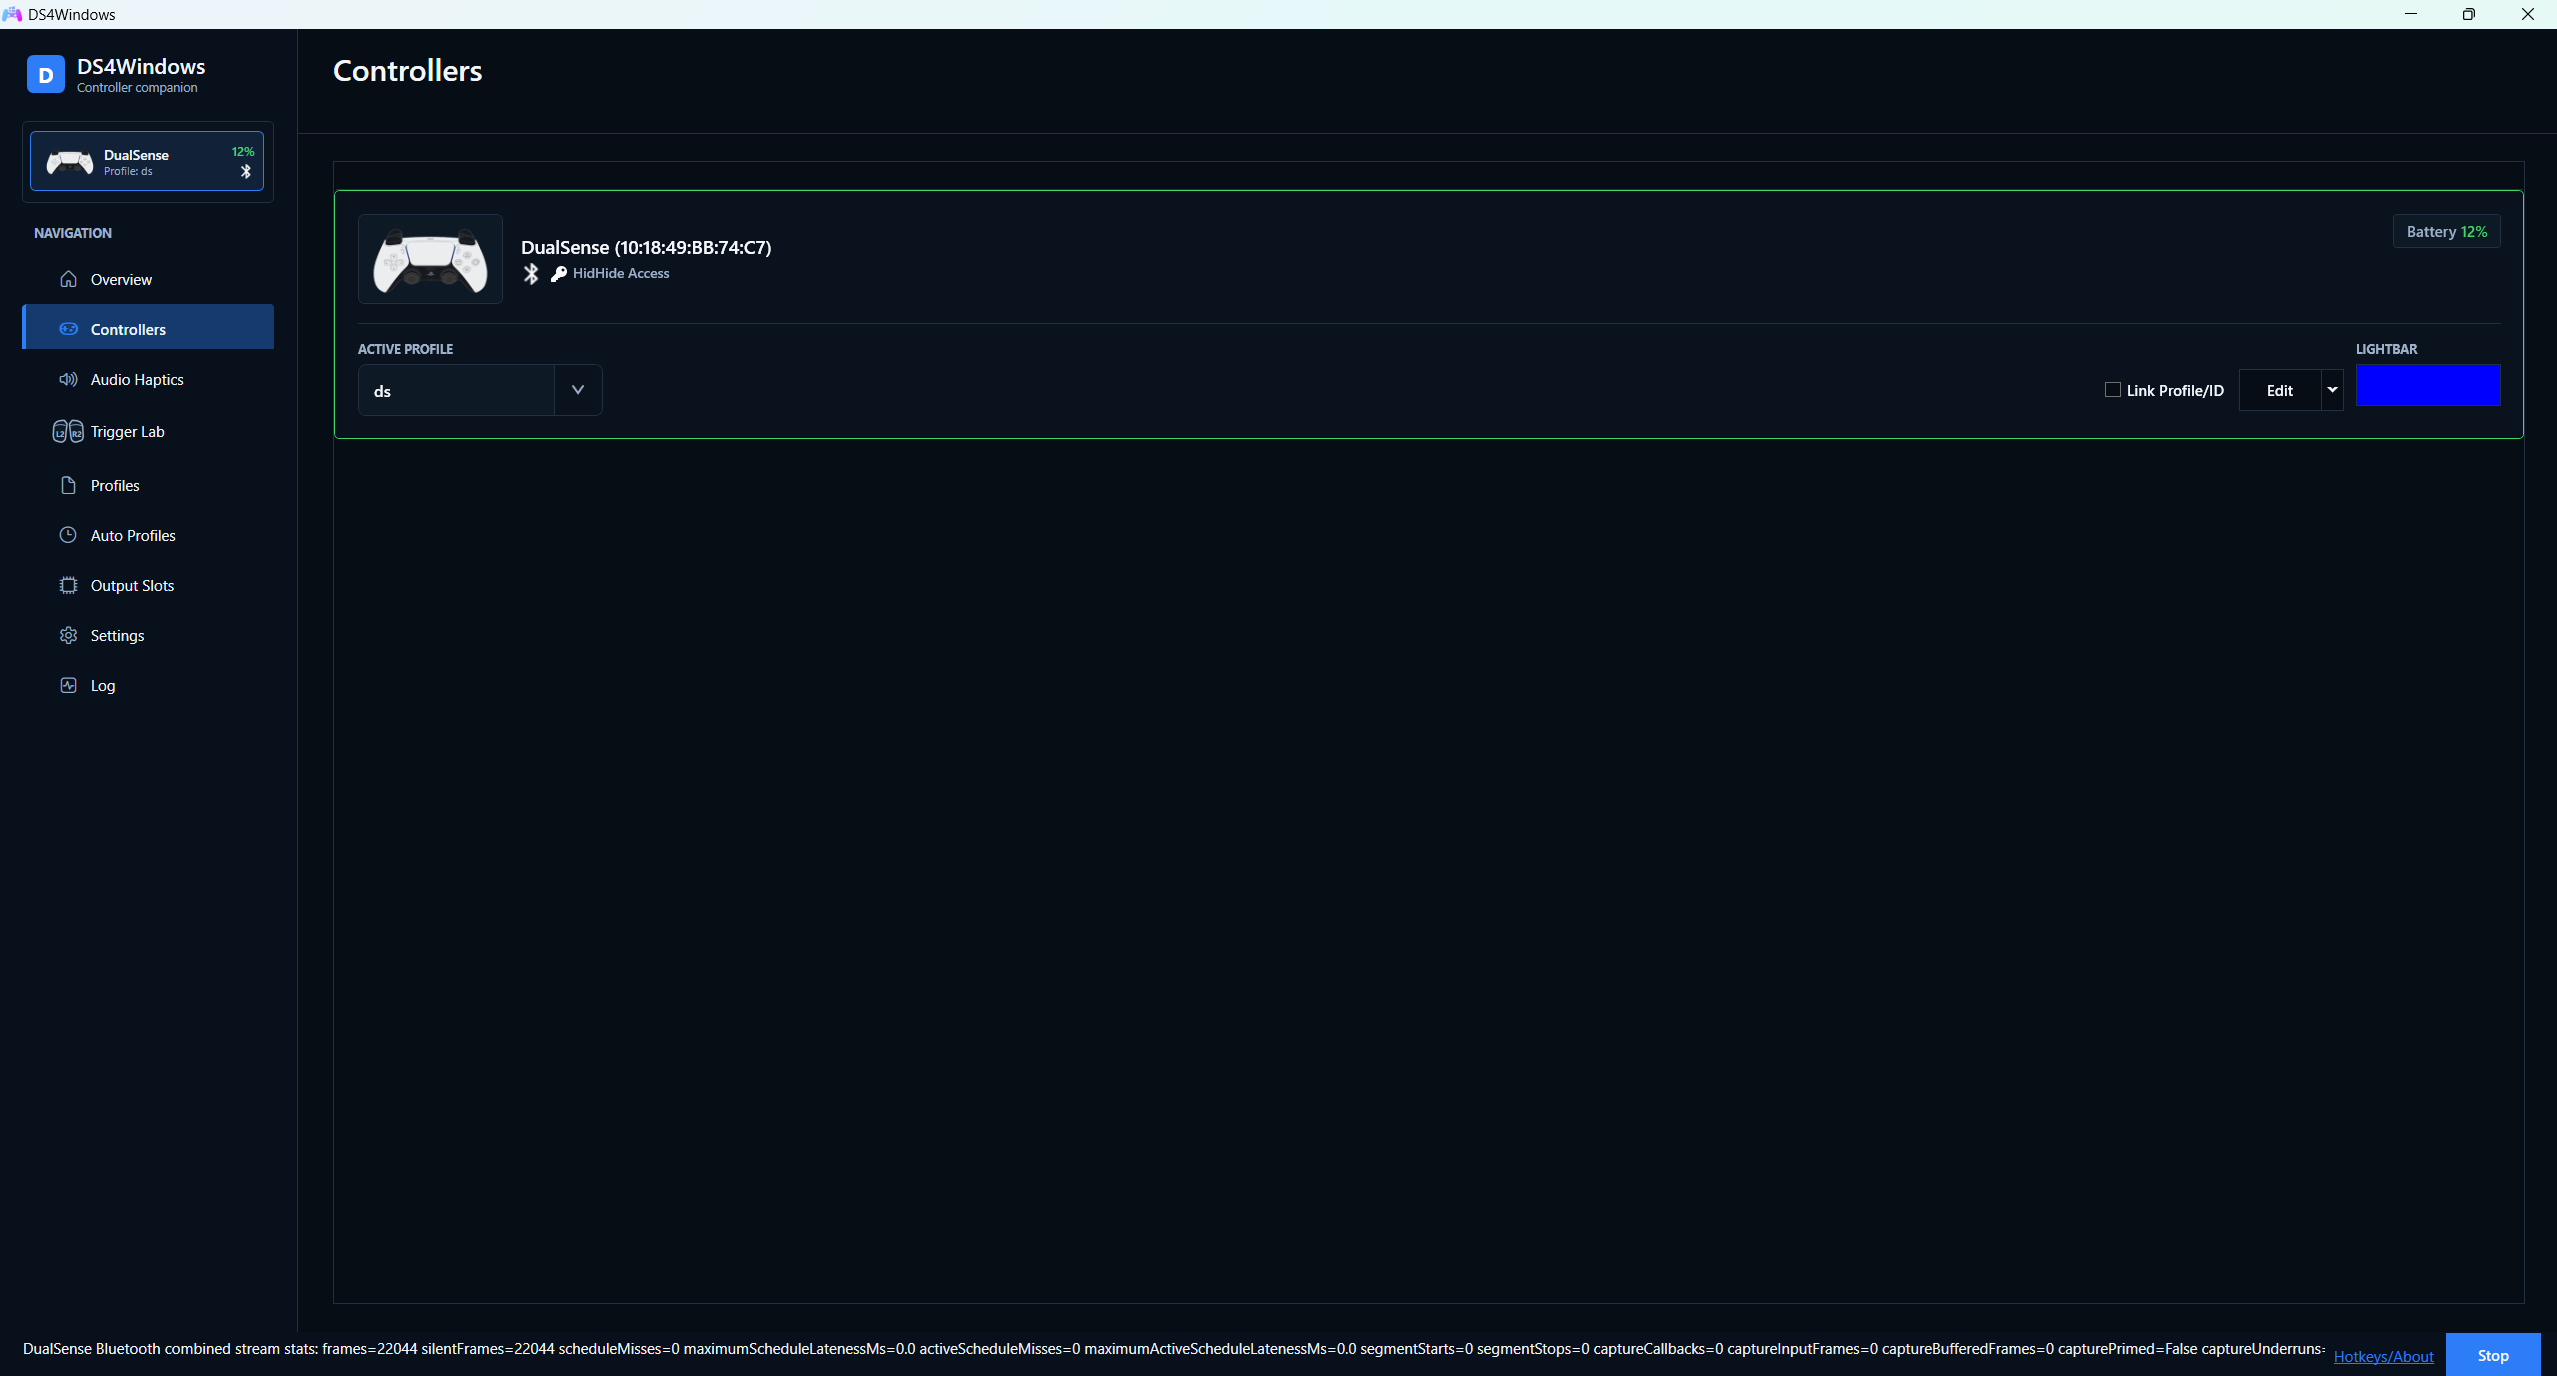The width and height of the screenshot is (2557, 1376).
Task: Click the DualSense MAC address title
Action: pyautogui.click(x=646, y=247)
